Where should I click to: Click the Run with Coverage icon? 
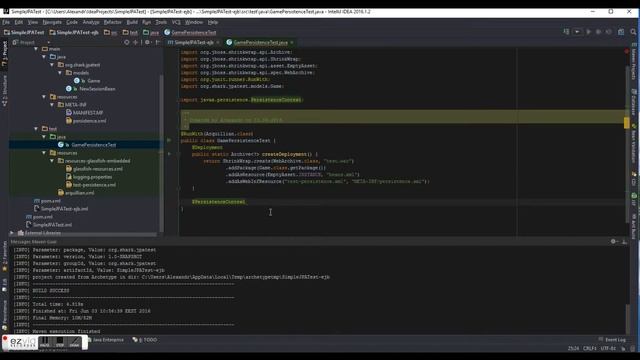tap(609, 31)
